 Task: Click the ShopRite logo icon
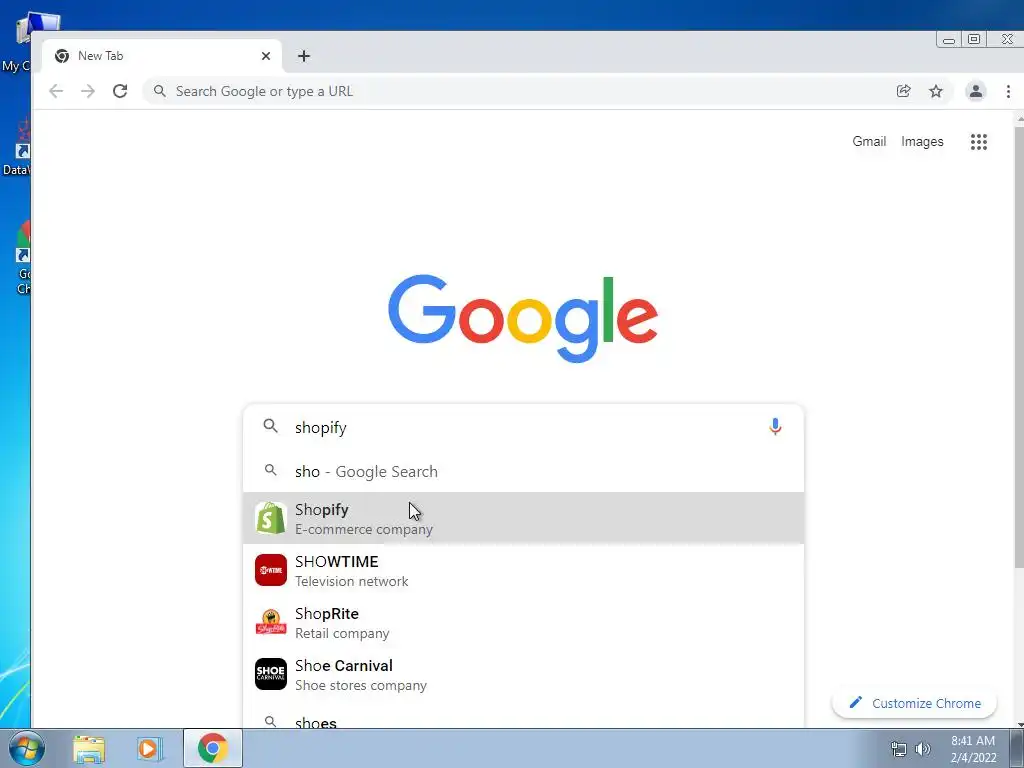(x=270, y=622)
